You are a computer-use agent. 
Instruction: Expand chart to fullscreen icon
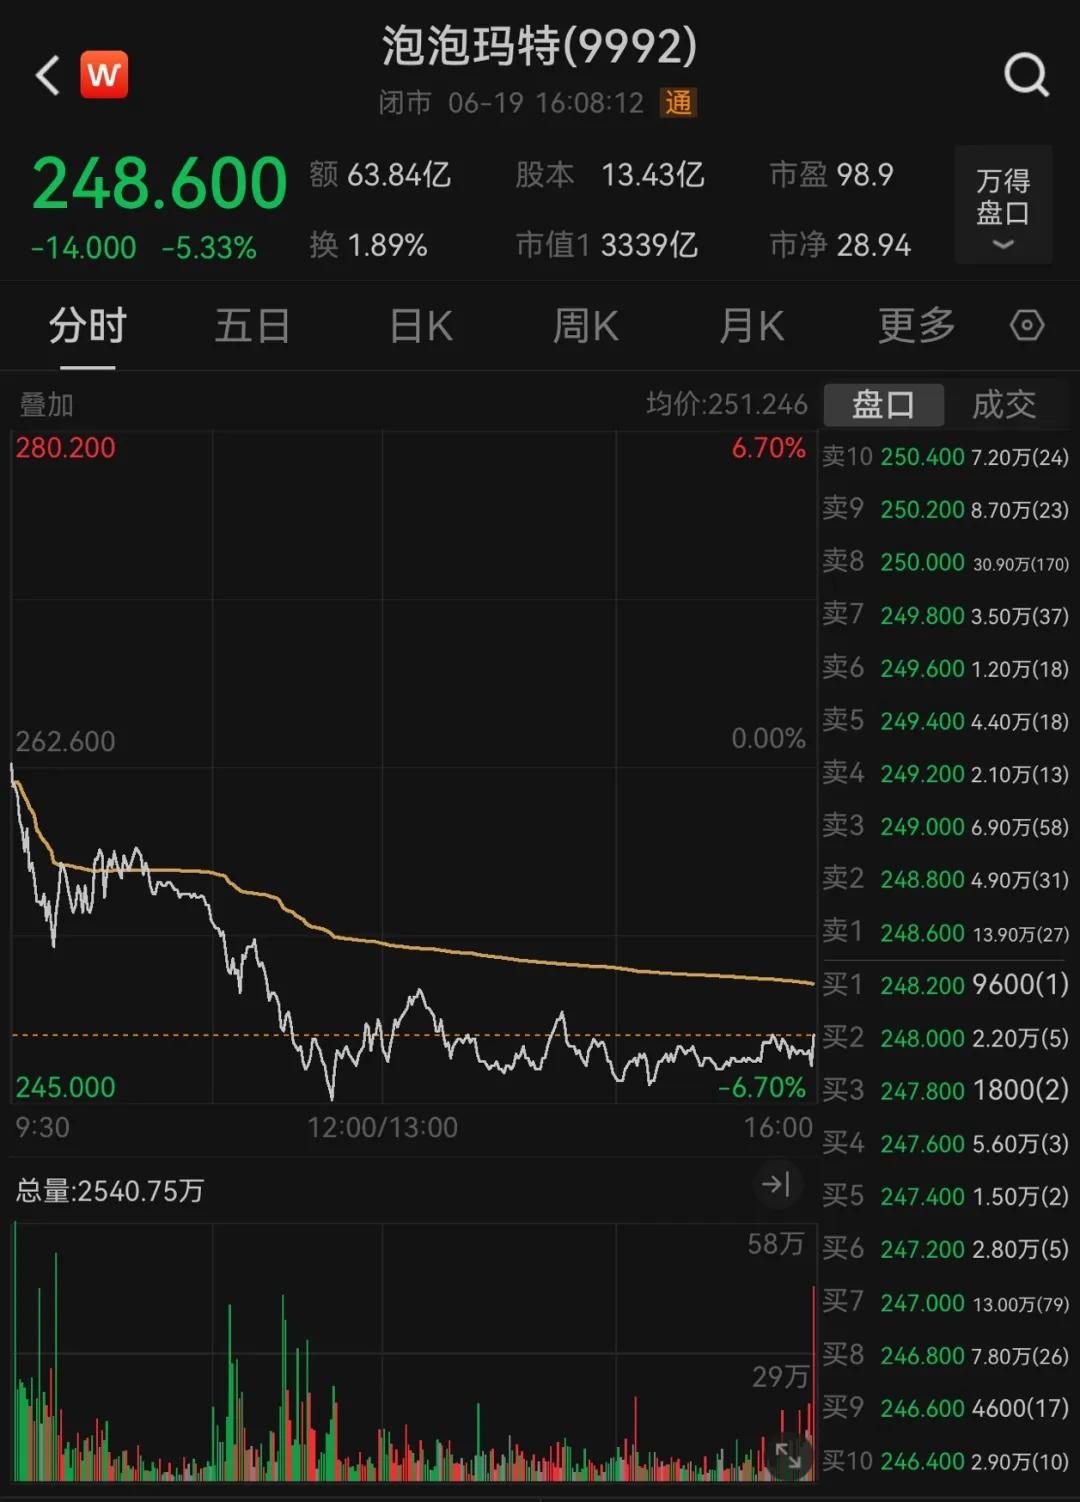(x=788, y=1456)
